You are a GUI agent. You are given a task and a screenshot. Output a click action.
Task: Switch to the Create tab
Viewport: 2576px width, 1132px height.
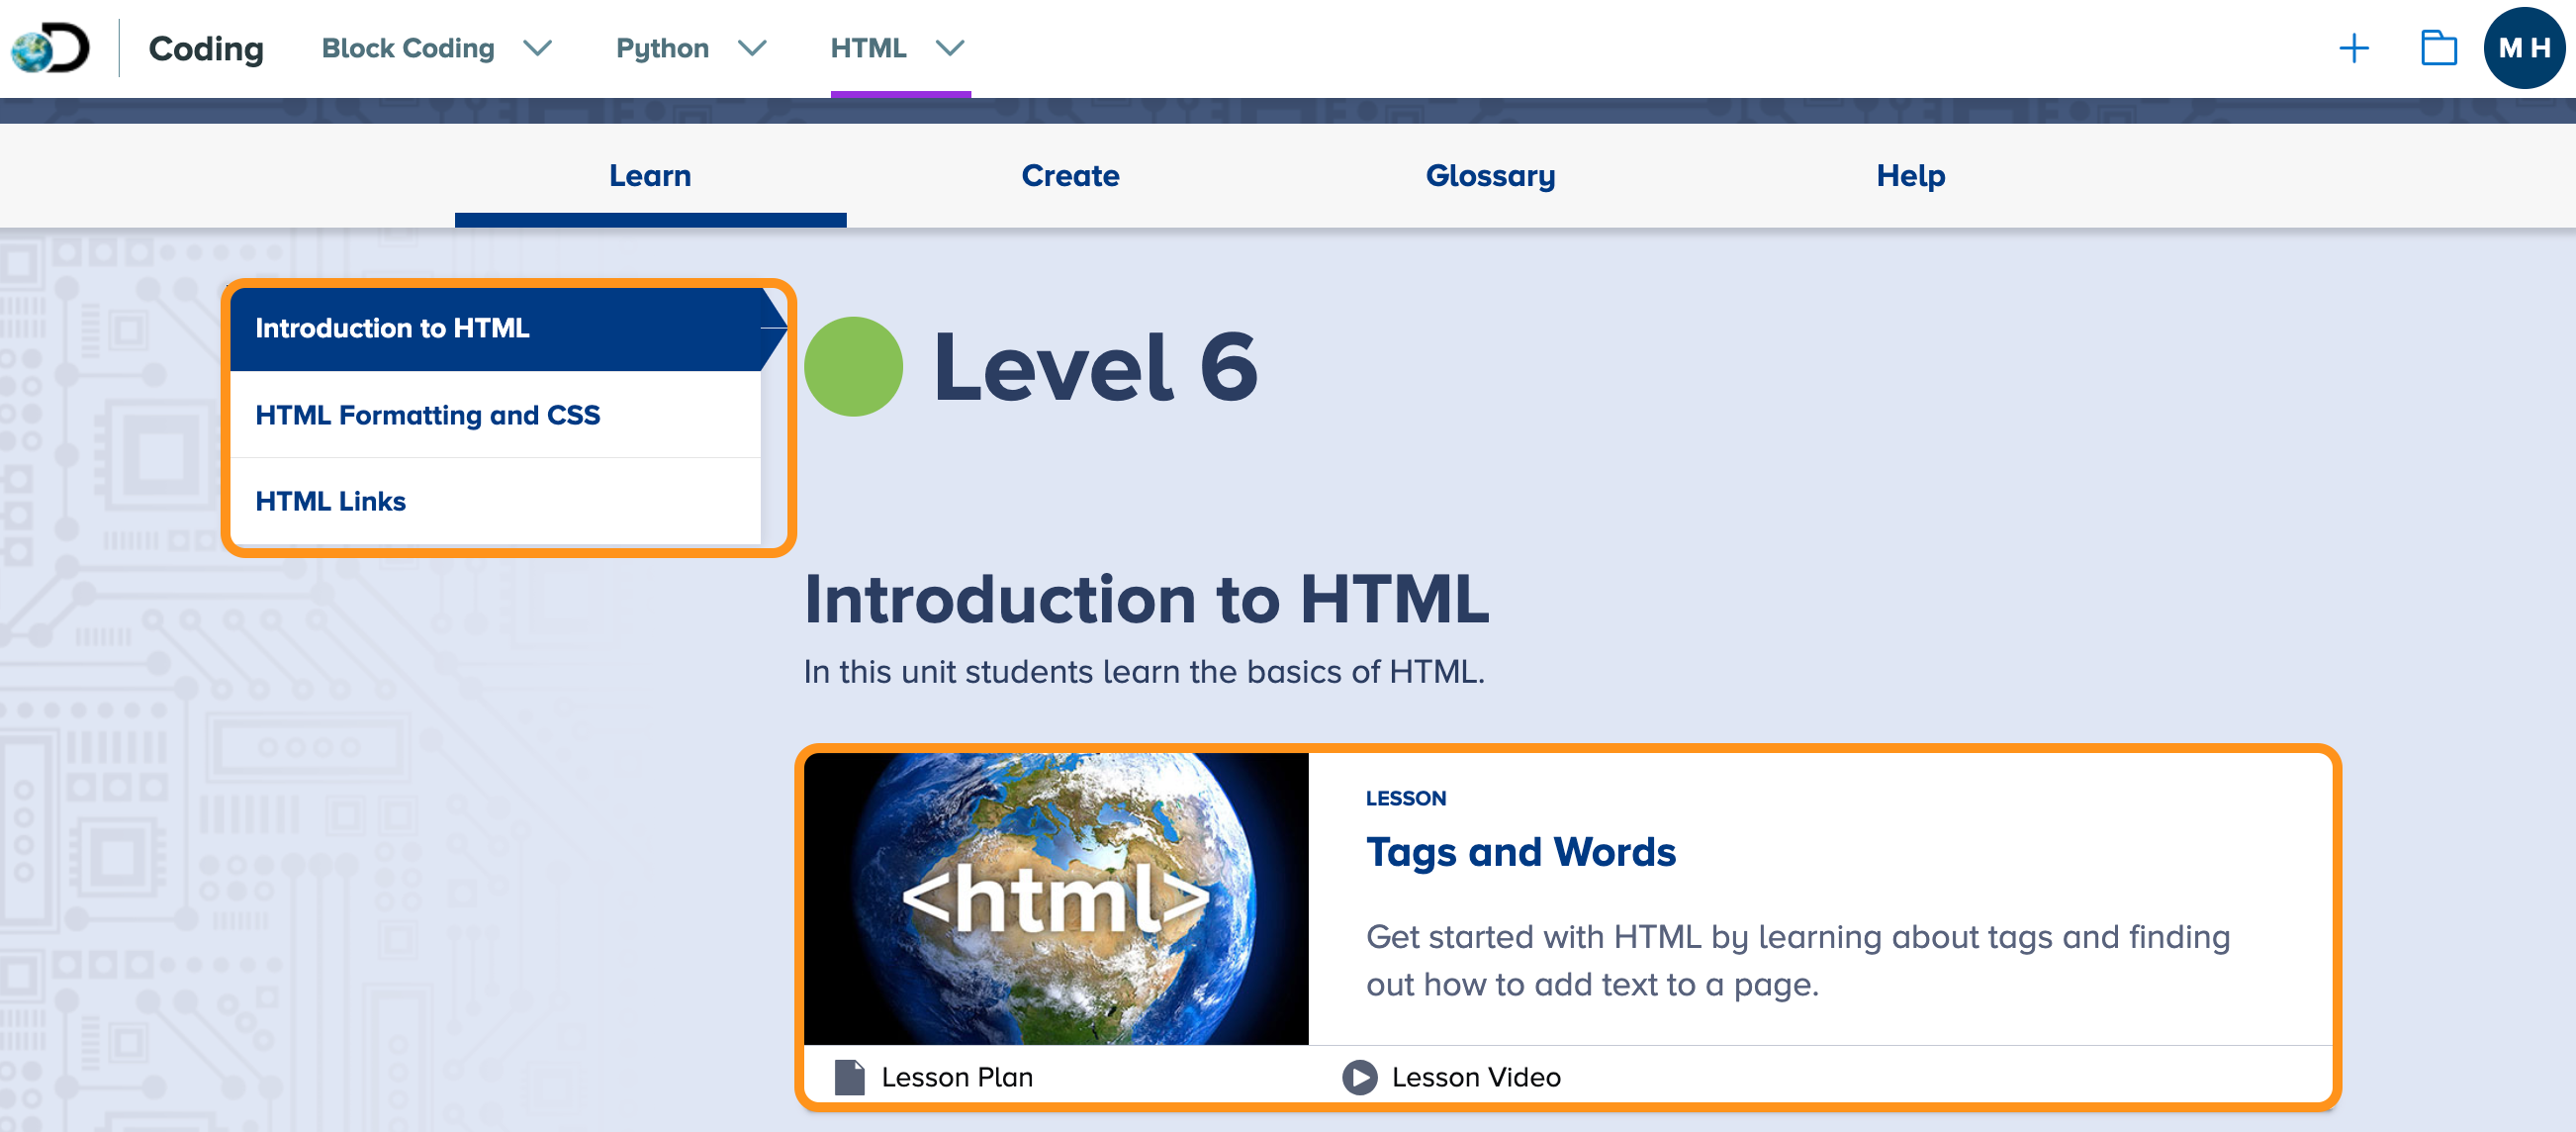click(1070, 176)
